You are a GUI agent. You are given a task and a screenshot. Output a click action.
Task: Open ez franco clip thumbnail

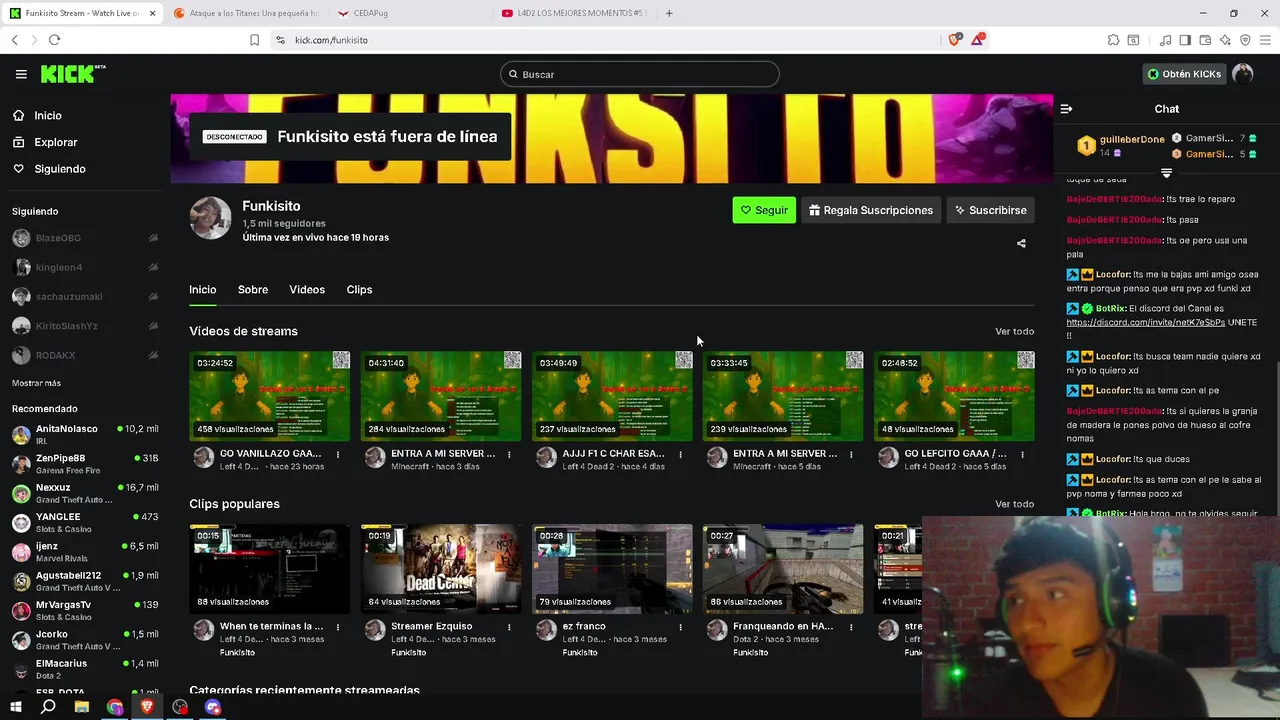click(x=612, y=569)
